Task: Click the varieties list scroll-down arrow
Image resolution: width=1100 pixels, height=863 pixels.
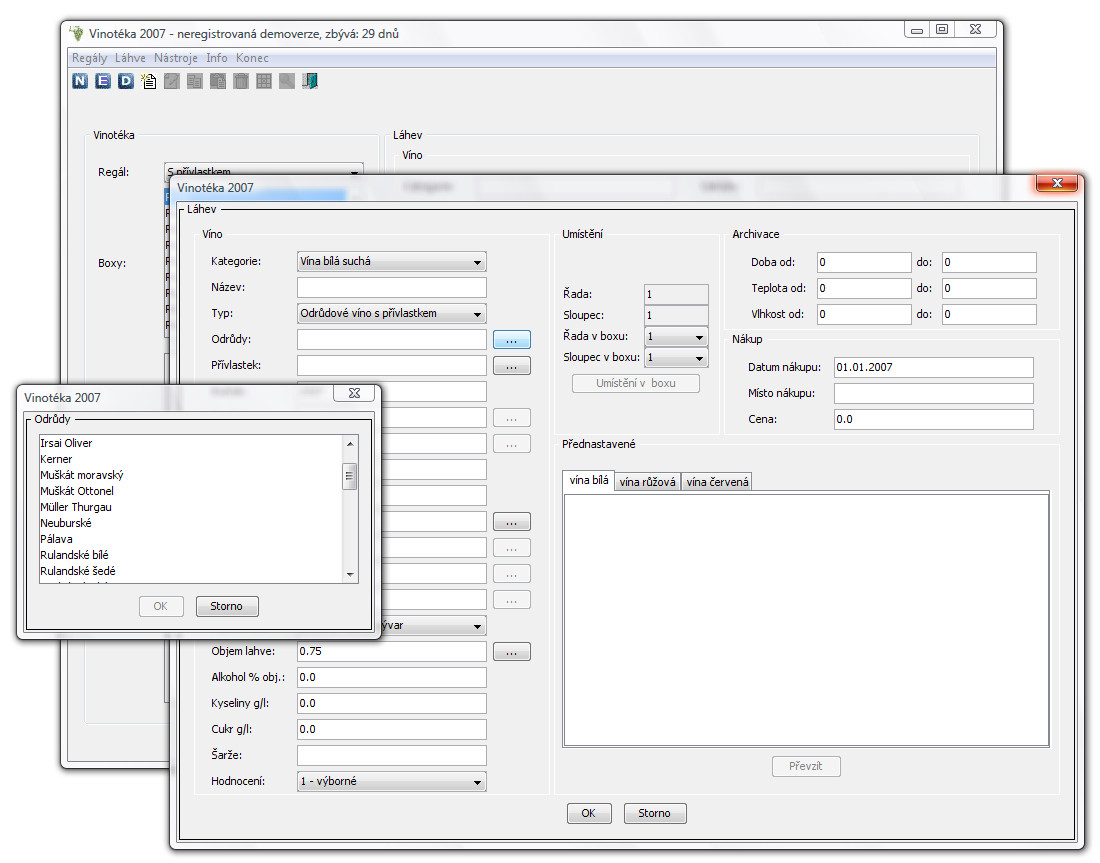Action: tap(350, 575)
